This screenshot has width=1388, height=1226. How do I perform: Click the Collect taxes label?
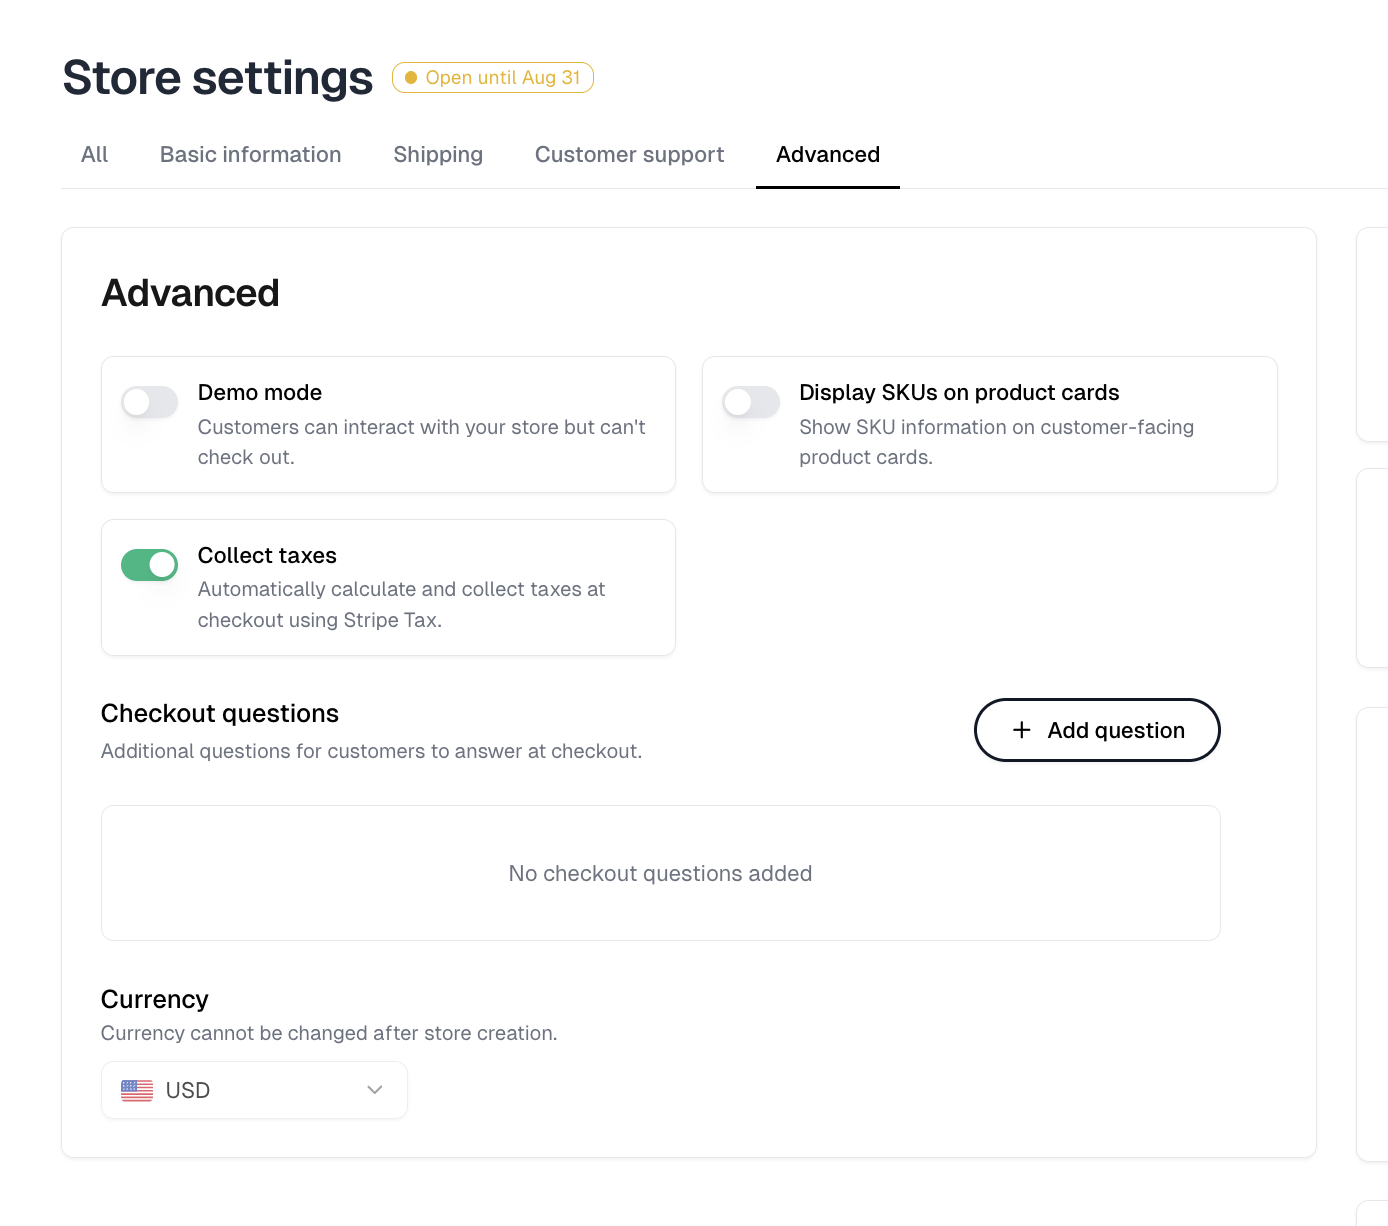tap(267, 555)
